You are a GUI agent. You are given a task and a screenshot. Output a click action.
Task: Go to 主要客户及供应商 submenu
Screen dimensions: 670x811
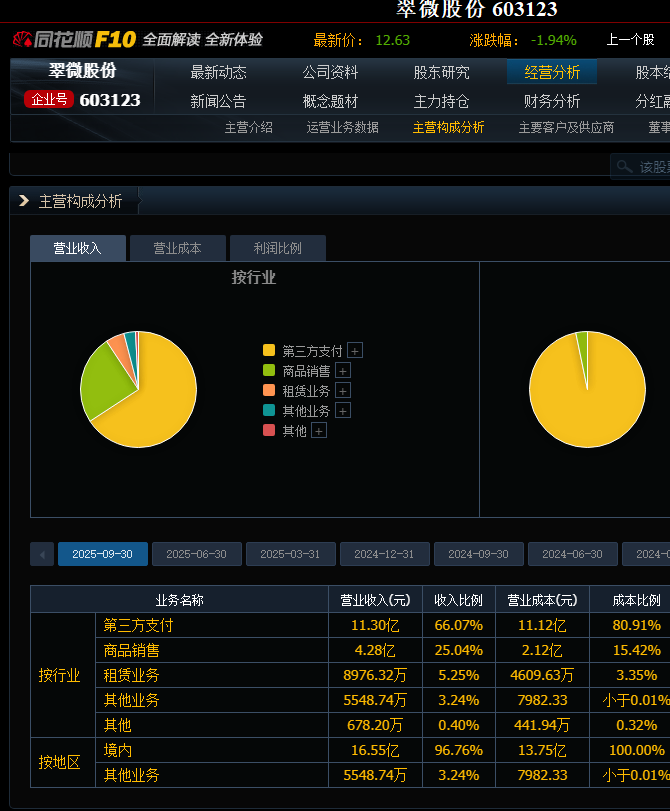tap(567, 128)
